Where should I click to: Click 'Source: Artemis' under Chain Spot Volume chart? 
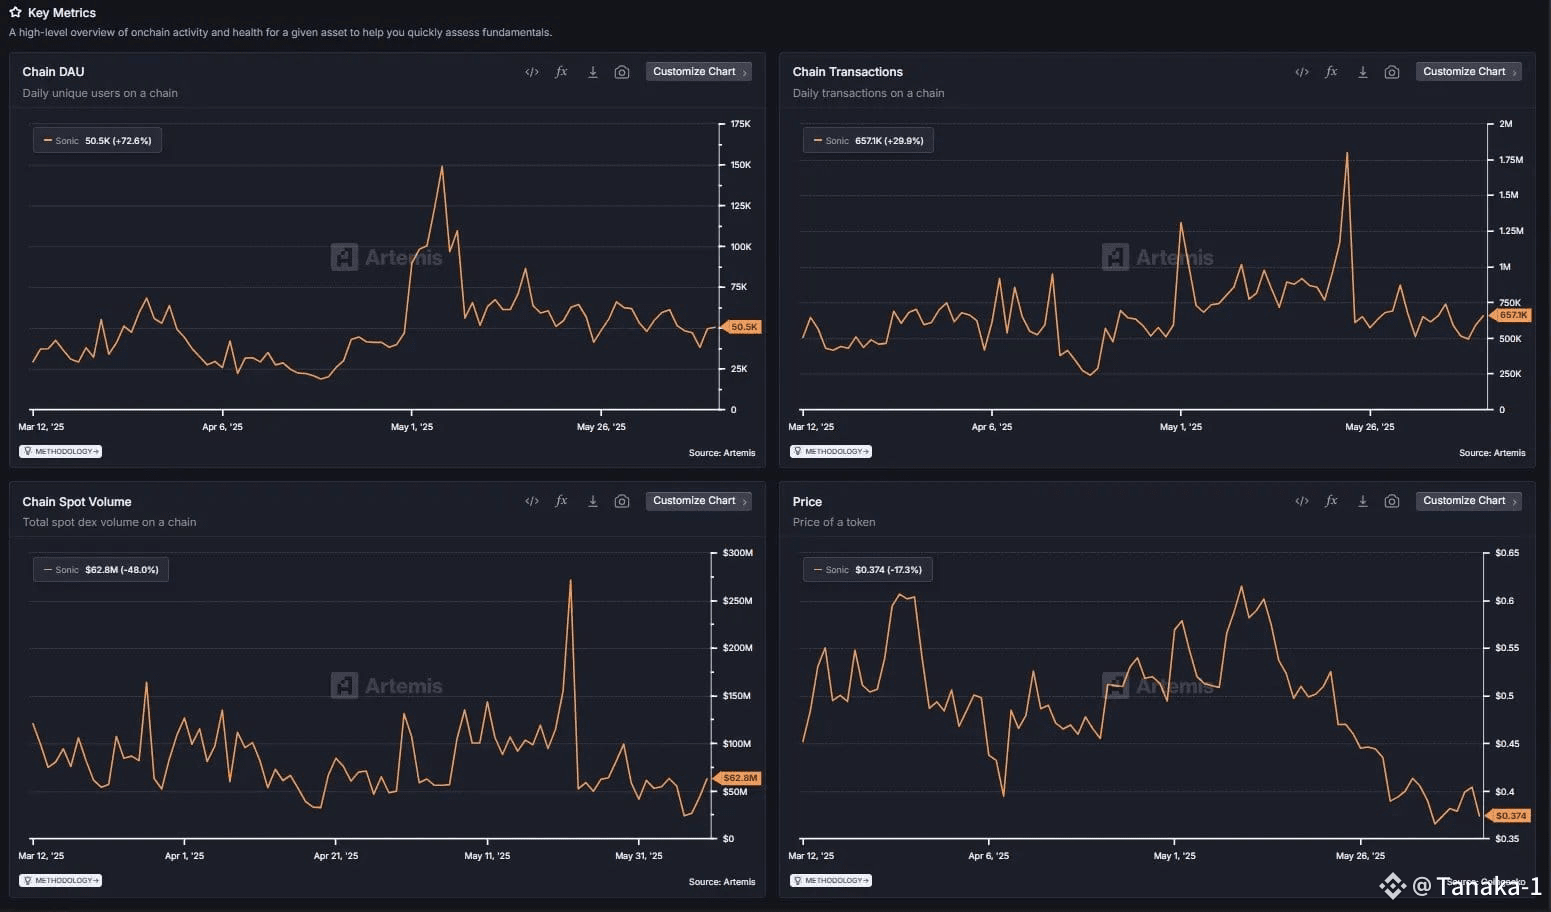tap(722, 882)
